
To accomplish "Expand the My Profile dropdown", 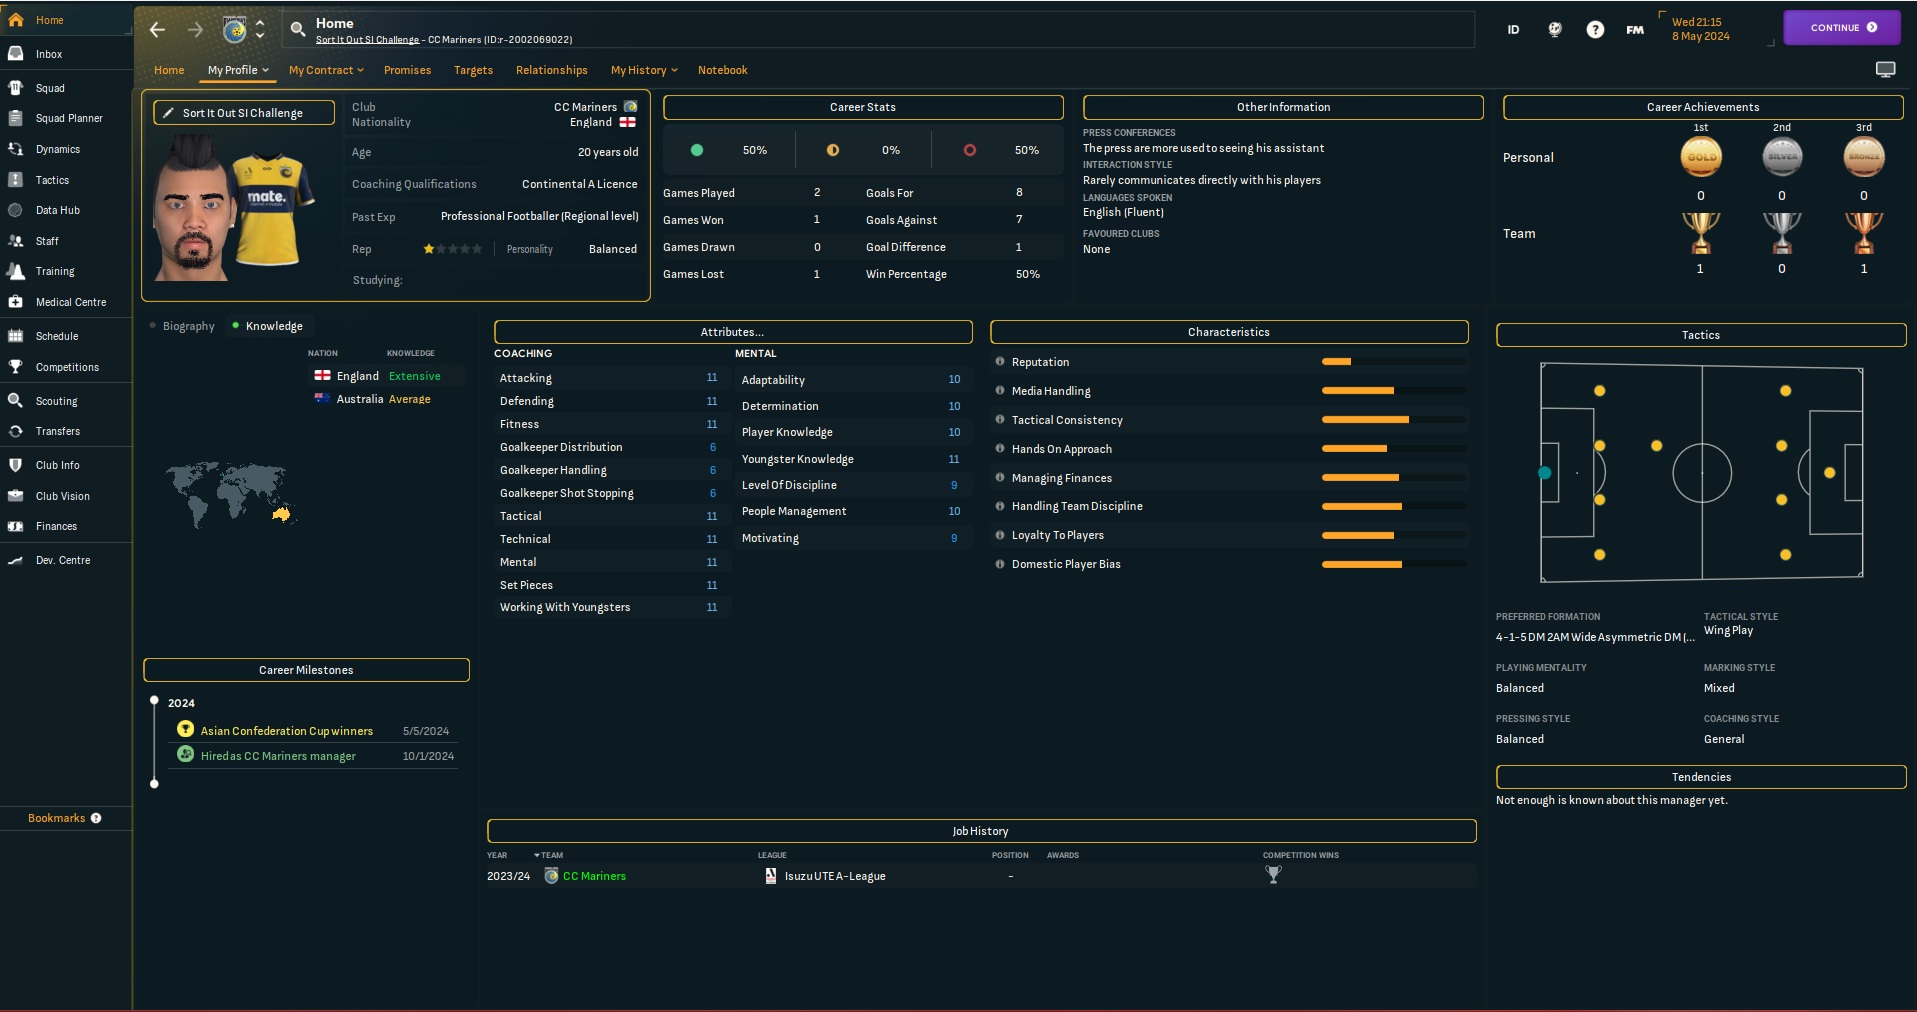I will point(238,70).
